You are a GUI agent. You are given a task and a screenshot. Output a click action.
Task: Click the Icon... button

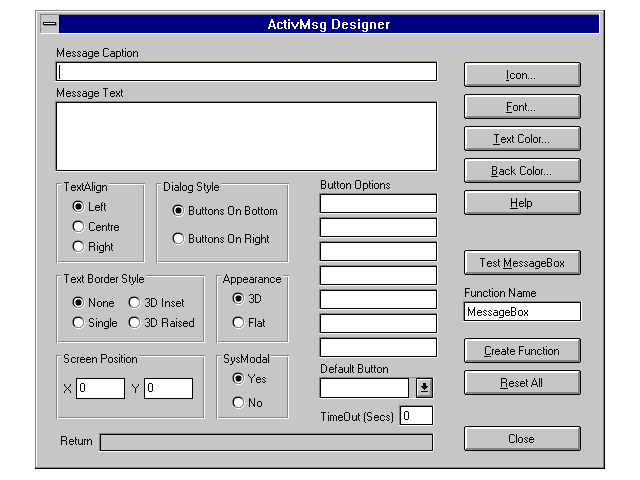pos(521,75)
